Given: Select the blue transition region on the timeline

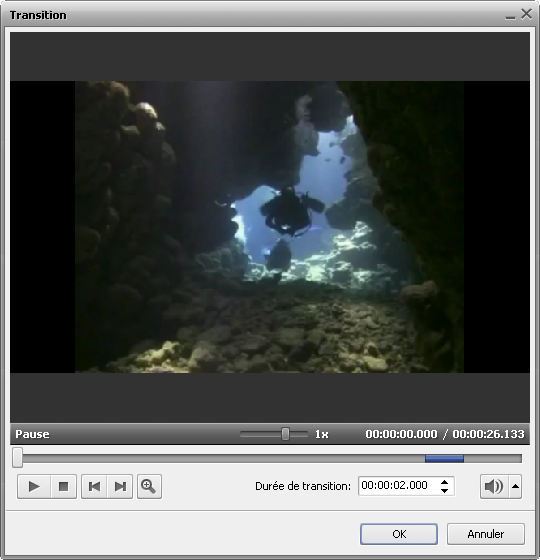Looking at the screenshot, I should click(x=444, y=459).
